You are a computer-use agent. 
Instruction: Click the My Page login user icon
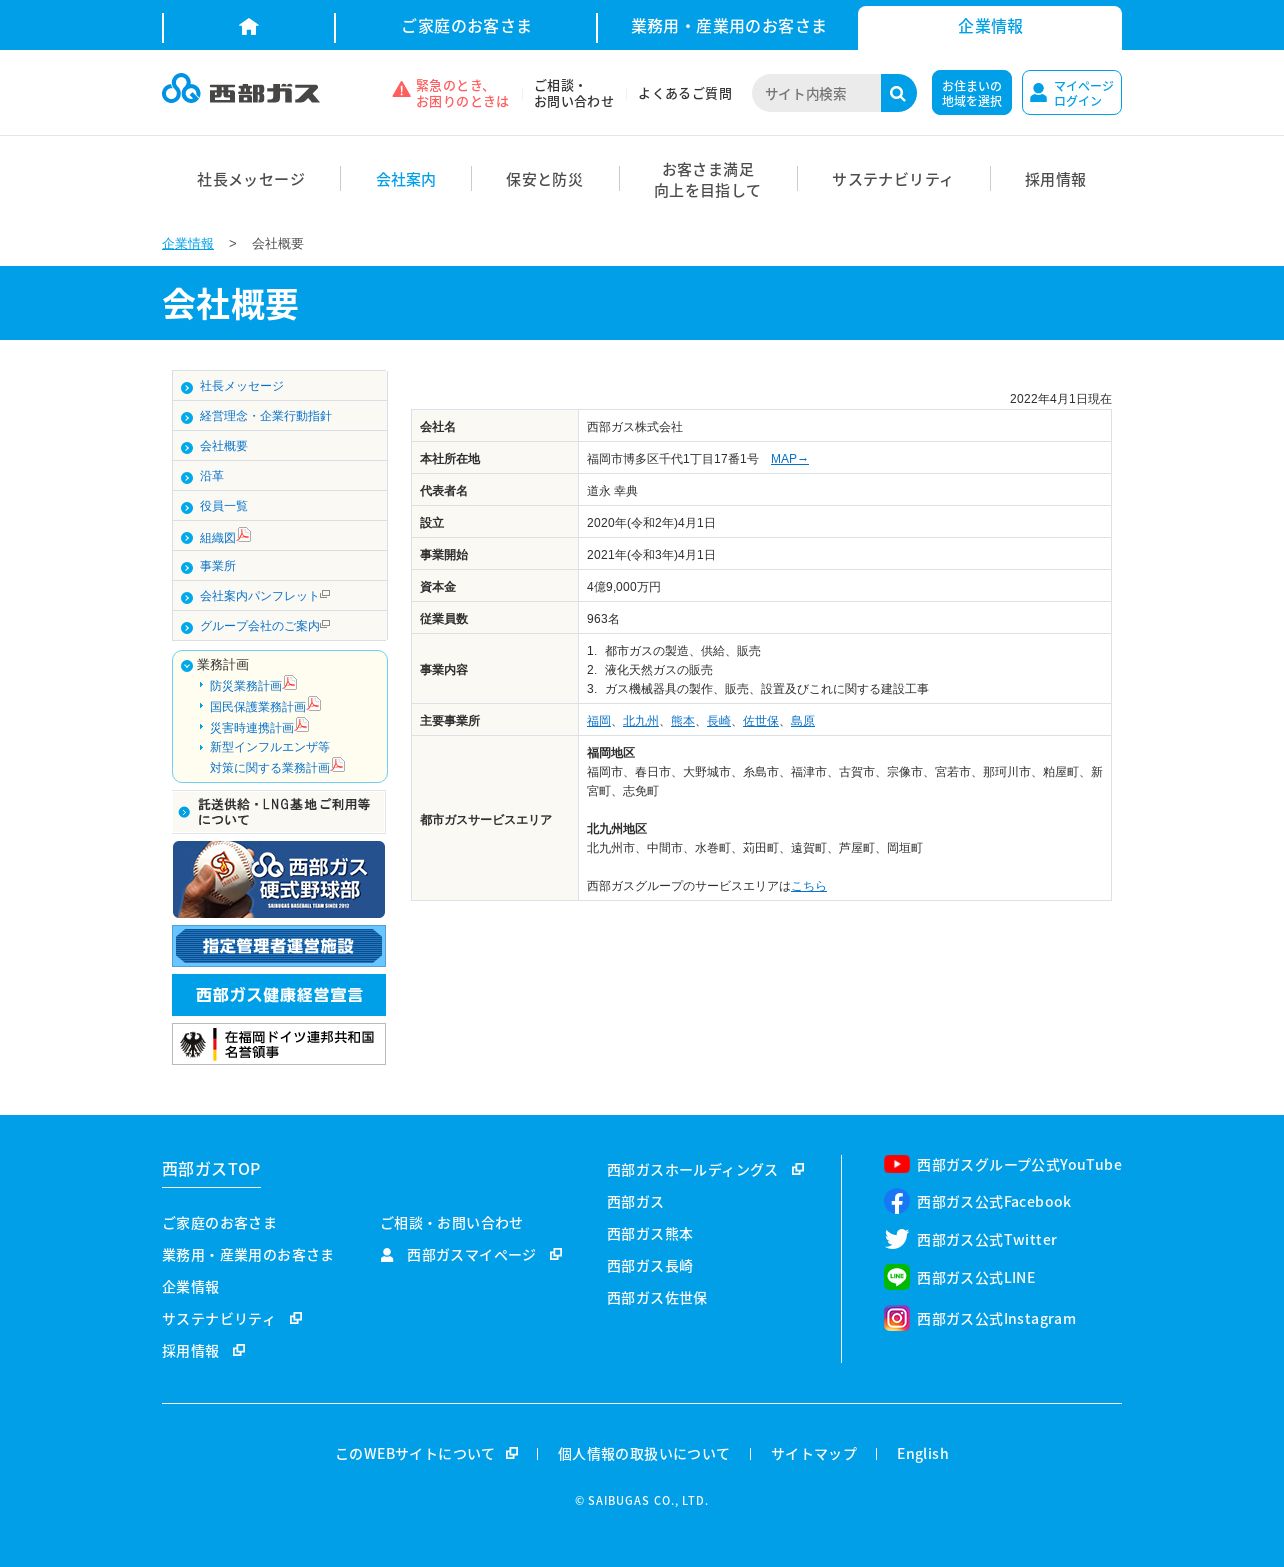[1038, 93]
